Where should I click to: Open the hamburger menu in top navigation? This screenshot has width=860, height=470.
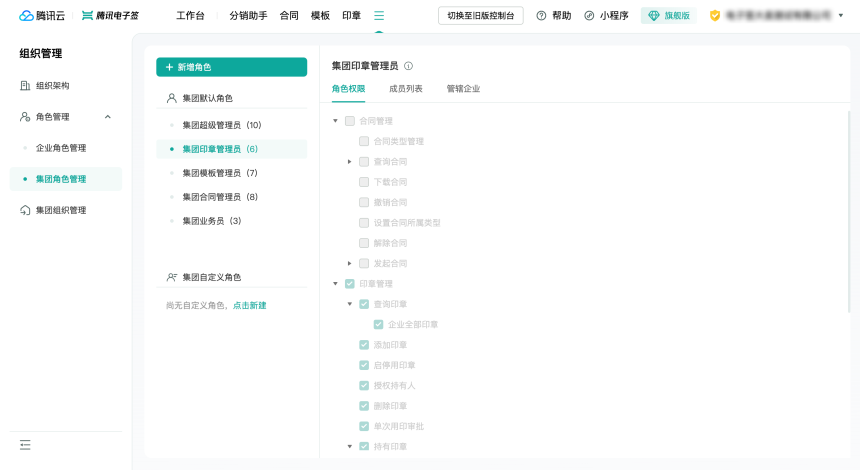379,16
